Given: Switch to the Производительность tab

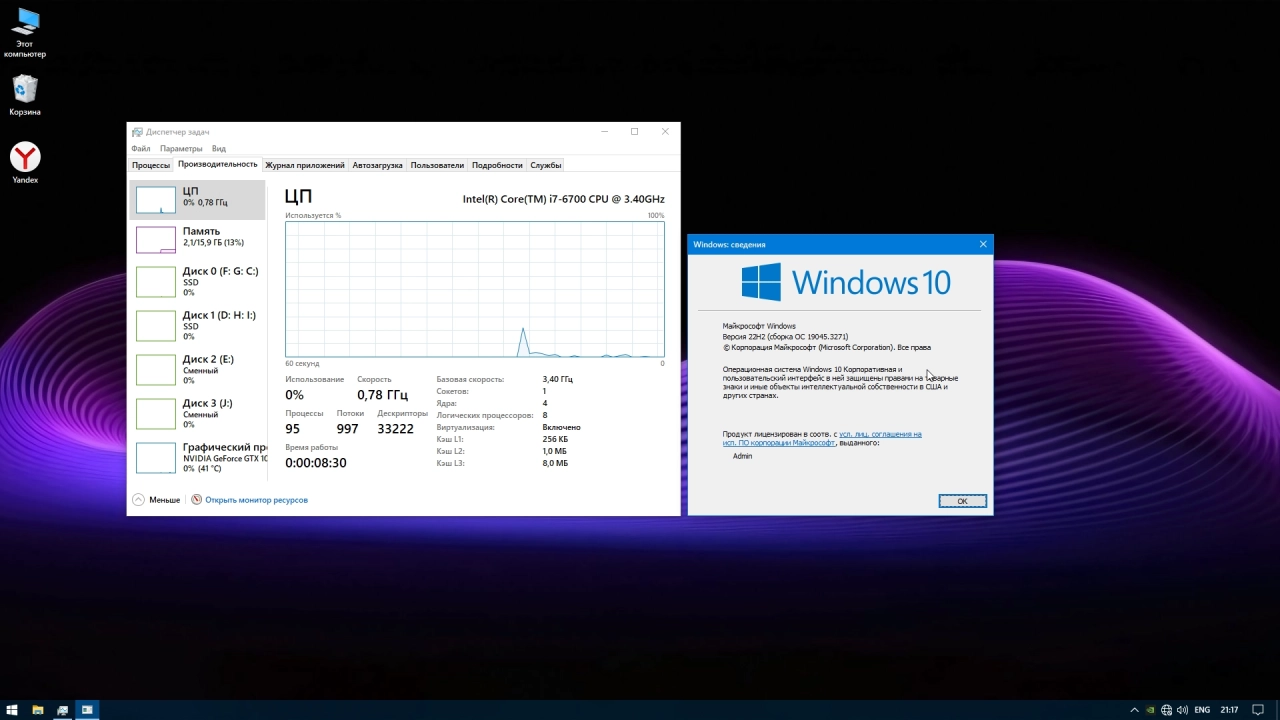Looking at the screenshot, I should [x=217, y=164].
